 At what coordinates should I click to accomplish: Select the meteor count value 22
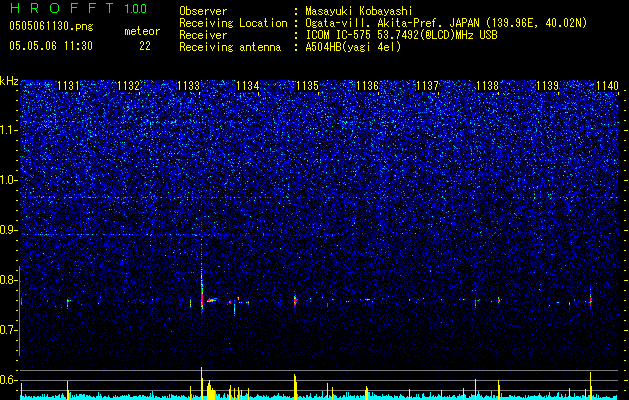(x=145, y=46)
